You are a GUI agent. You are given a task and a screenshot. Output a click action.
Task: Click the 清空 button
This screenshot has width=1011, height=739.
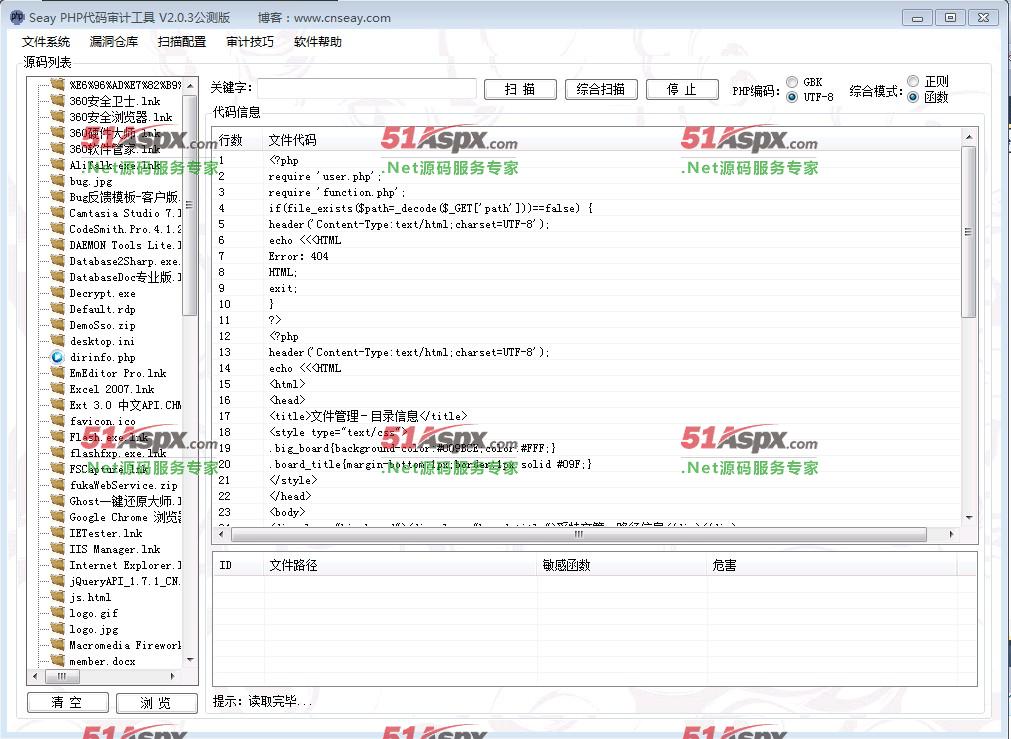tap(67, 702)
